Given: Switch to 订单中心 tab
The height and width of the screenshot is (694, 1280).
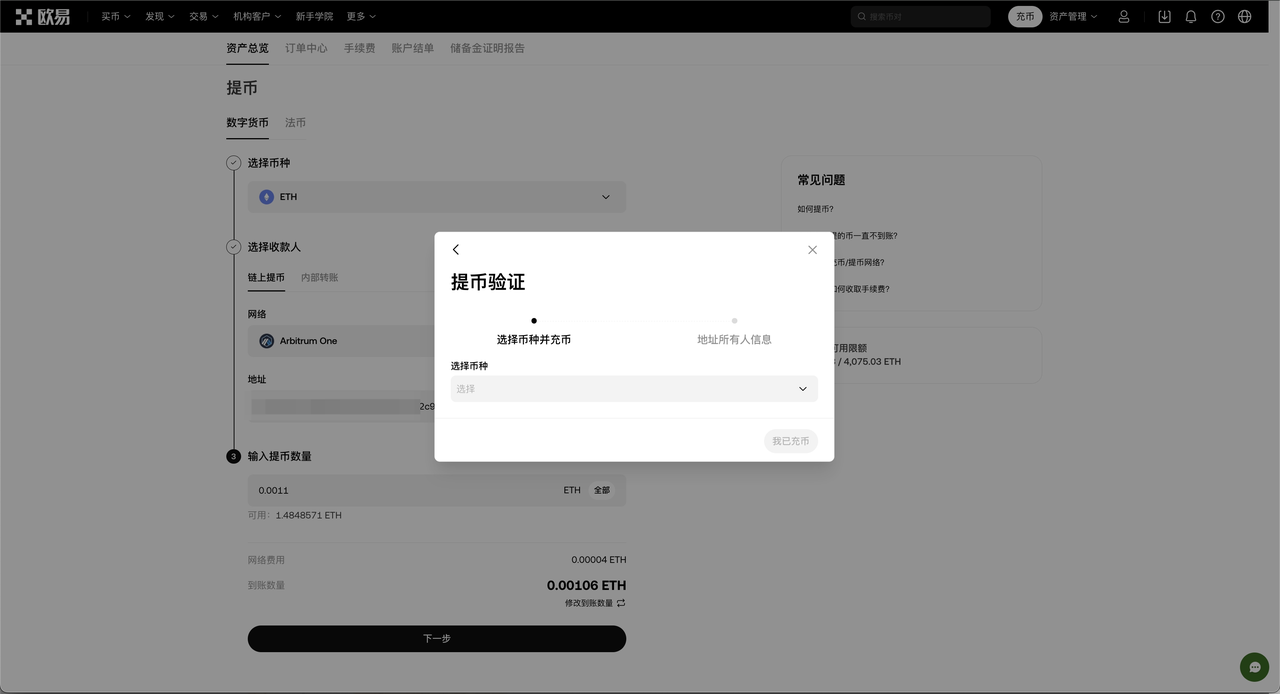Looking at the screenshot, I should click(306, 48).
